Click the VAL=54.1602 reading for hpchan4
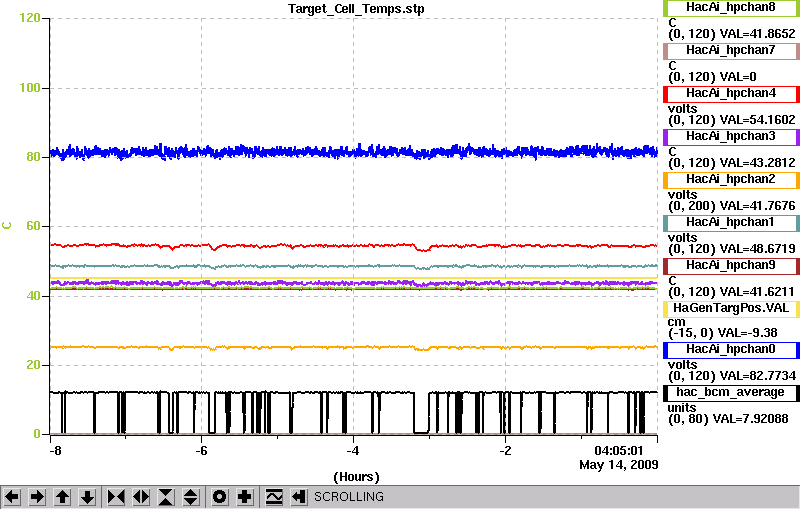The width and height of the screenshot is (800, 509). click(x=757, y=120)
